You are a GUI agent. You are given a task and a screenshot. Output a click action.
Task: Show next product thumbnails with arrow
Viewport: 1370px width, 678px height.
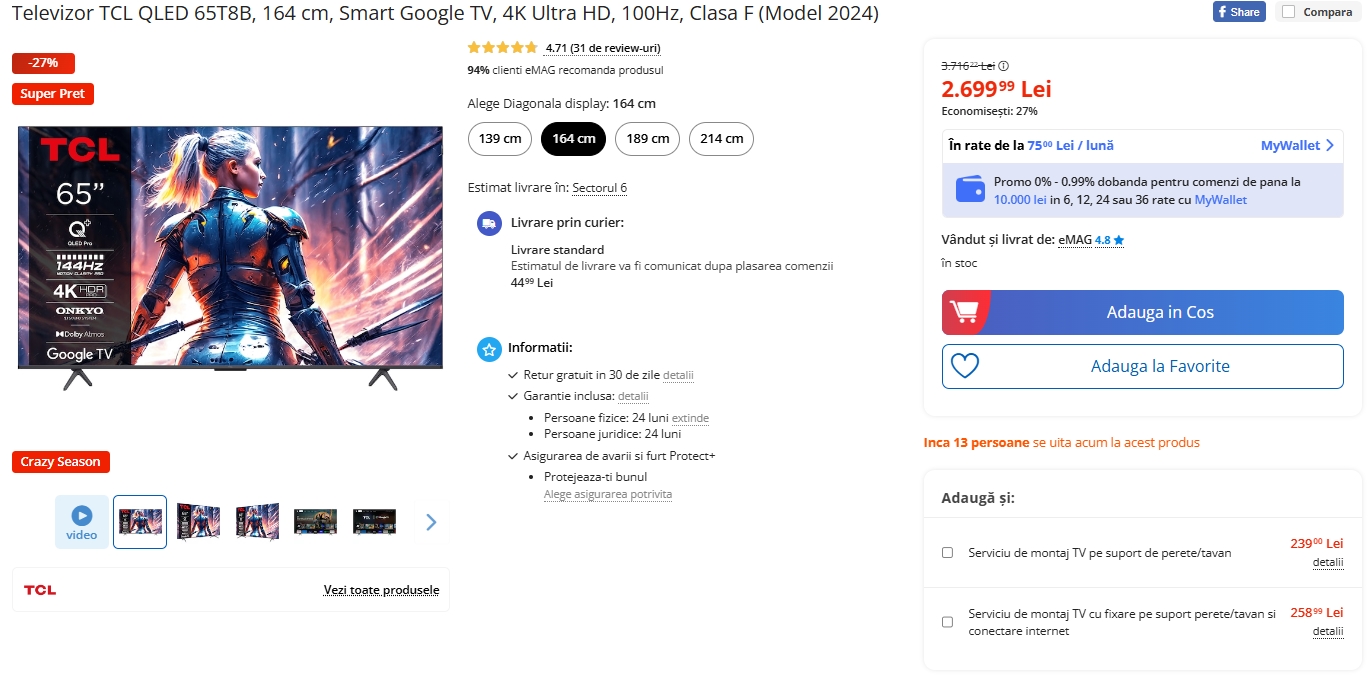tap(431, 522)
